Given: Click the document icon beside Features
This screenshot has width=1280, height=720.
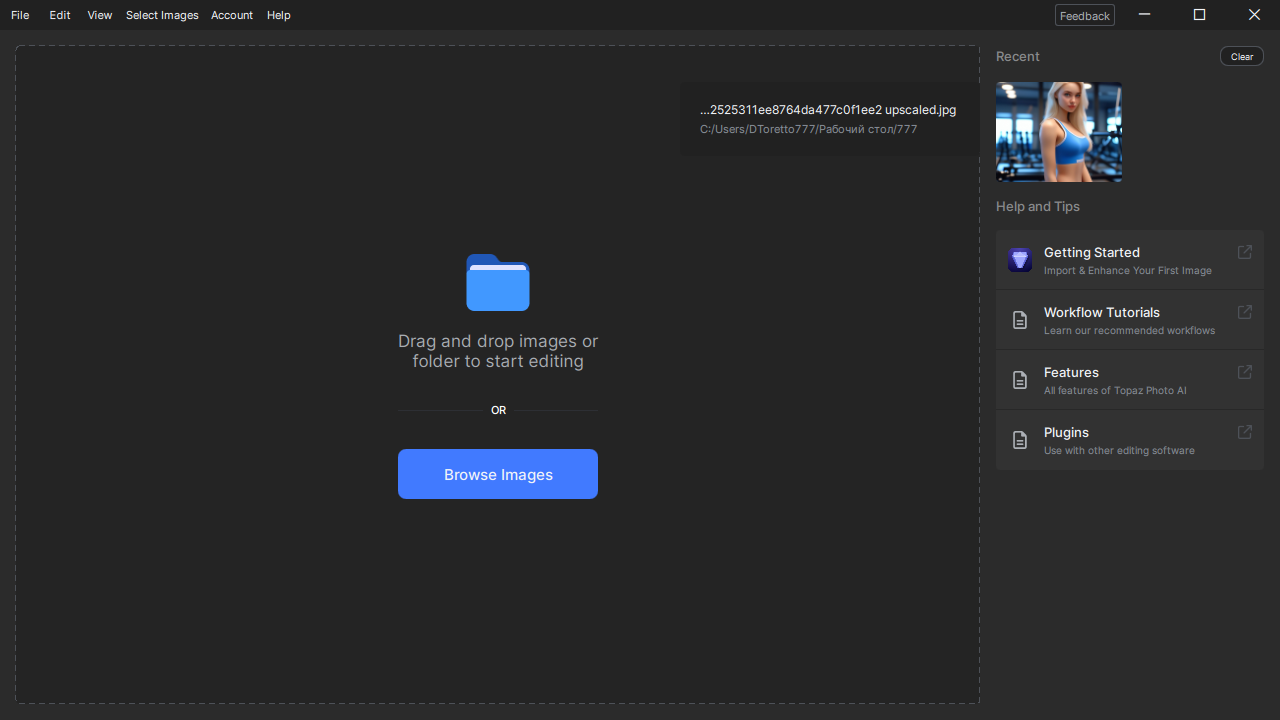Looking at the screenshot, I should click(1020, 380).
